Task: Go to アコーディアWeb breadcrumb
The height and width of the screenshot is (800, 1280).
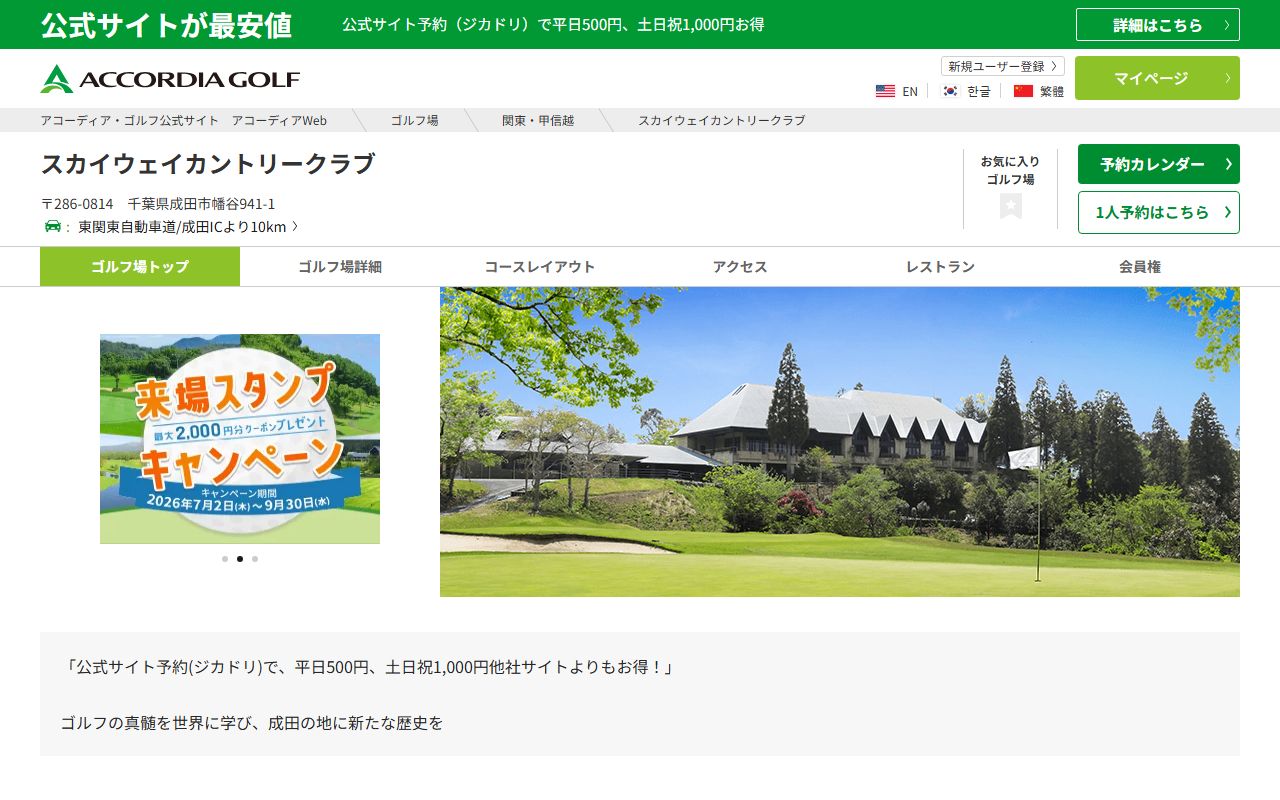Action: tap(184, 120)
